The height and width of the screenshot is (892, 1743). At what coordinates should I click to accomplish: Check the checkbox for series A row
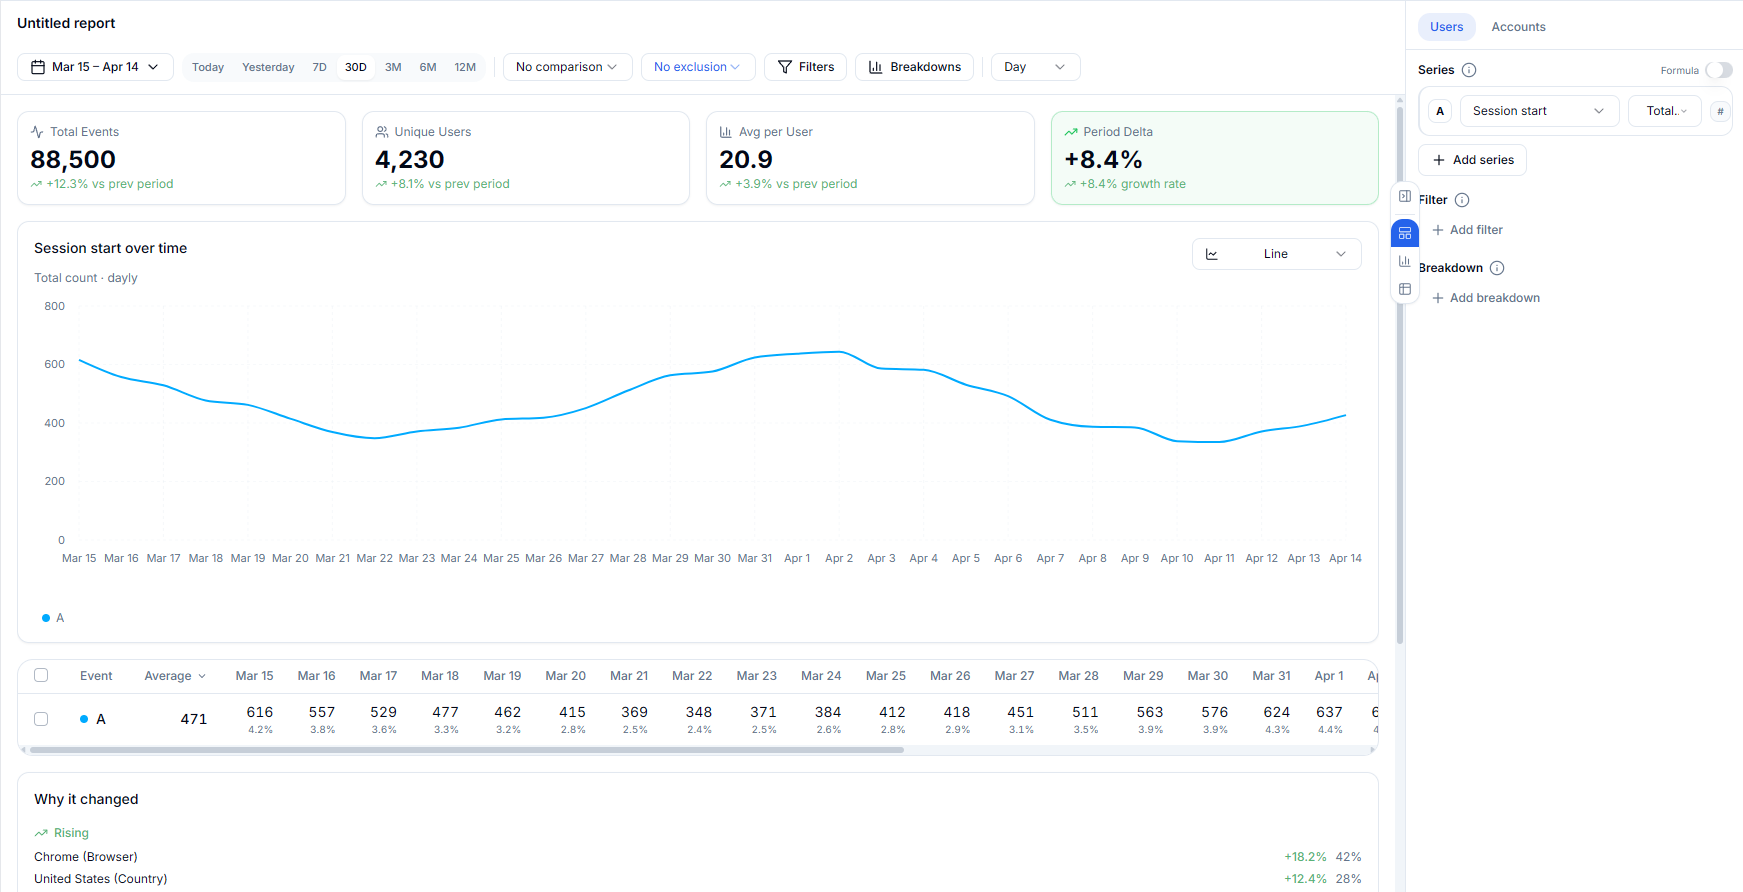point(41,719)
